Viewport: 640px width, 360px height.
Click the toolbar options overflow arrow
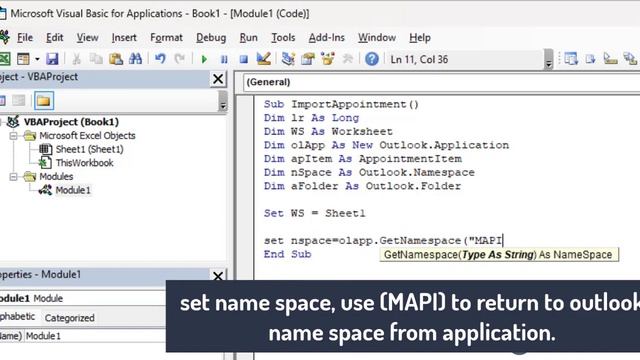click(549, 60)
